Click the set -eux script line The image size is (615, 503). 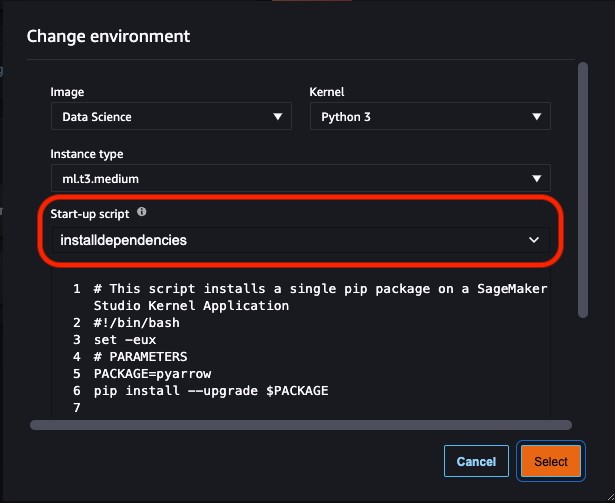(125, 340)
